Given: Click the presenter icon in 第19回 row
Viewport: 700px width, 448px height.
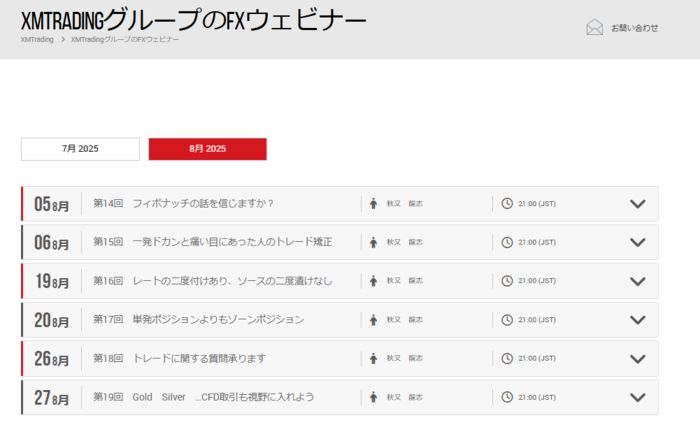Looking at the screenshot, I should click(x=374, y=397).
